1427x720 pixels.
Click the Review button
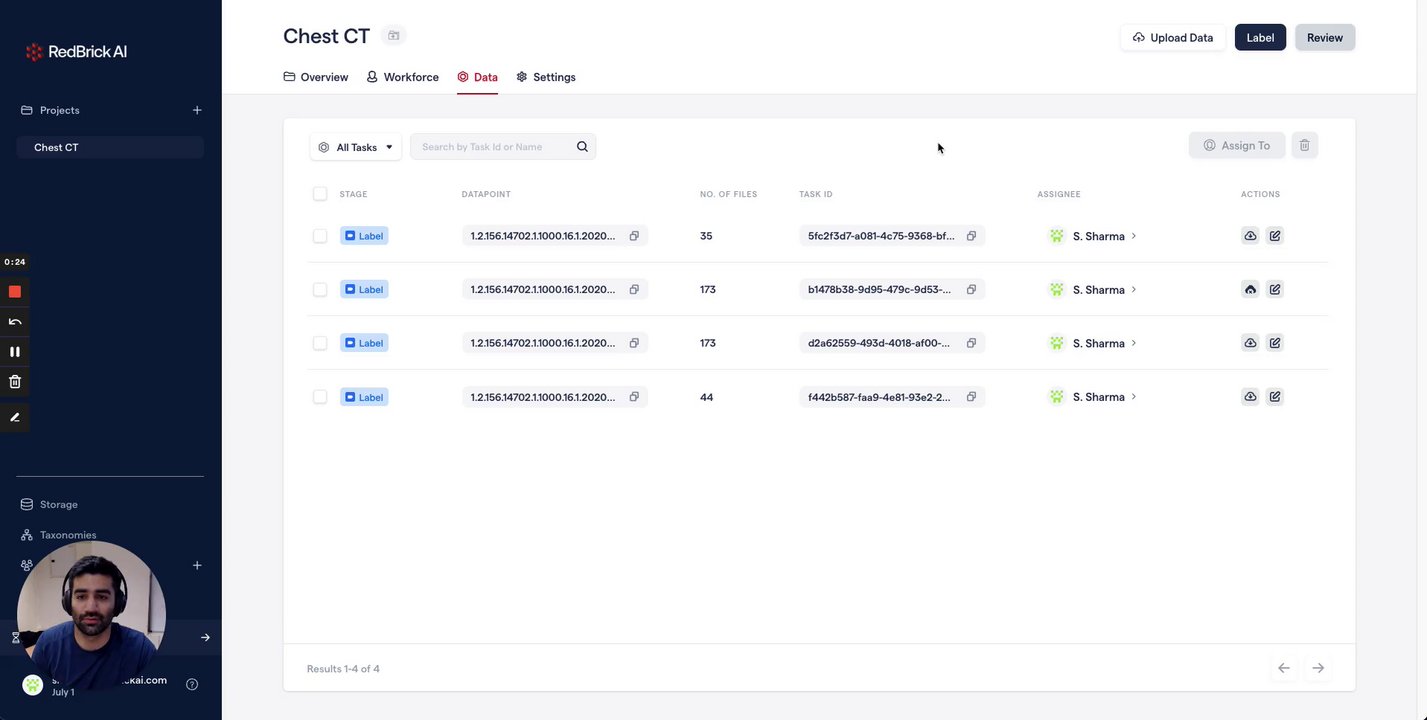pyautogui.click(x=1325, y=38)
